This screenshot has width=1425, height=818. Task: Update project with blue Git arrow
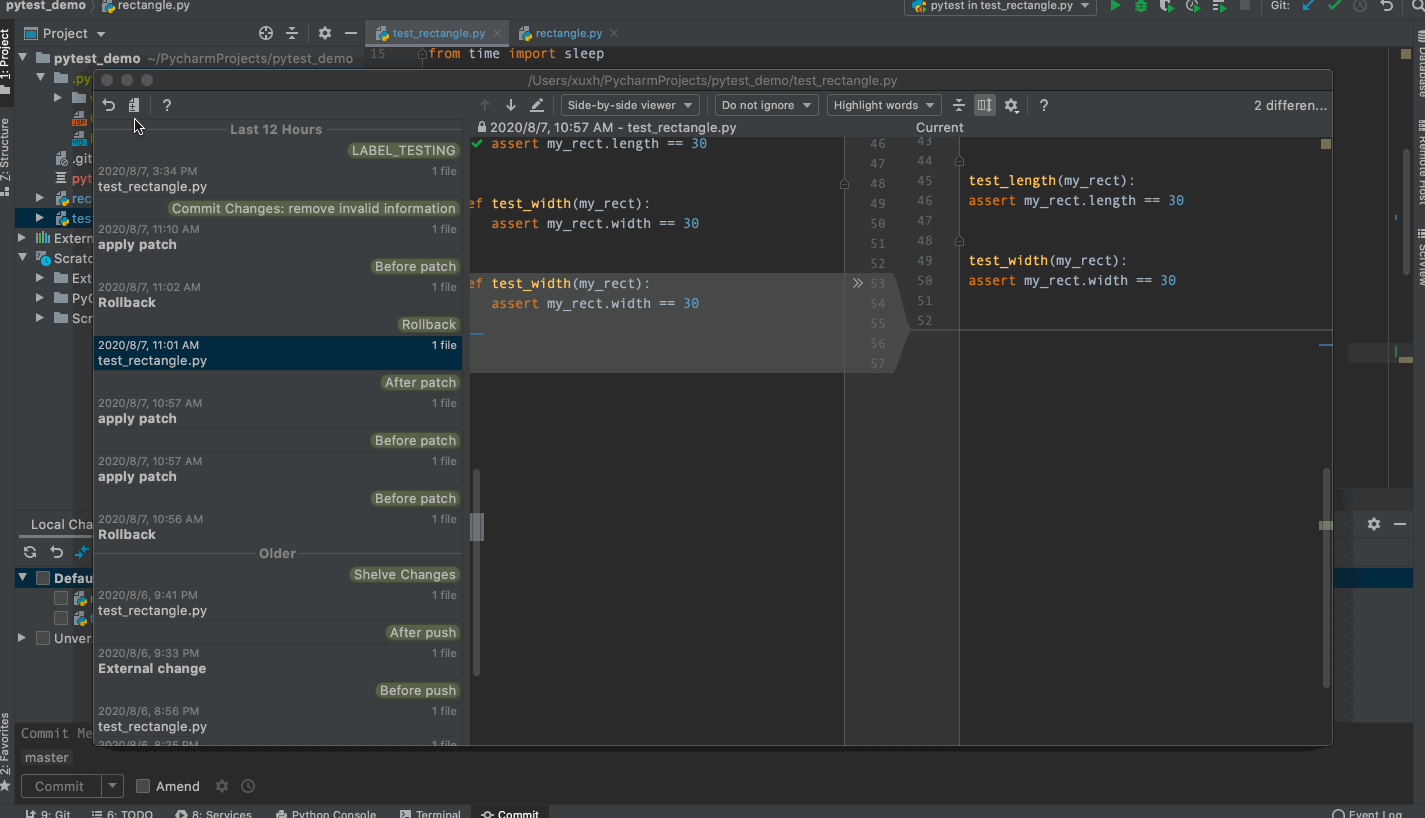click(x=1308, y=6)
